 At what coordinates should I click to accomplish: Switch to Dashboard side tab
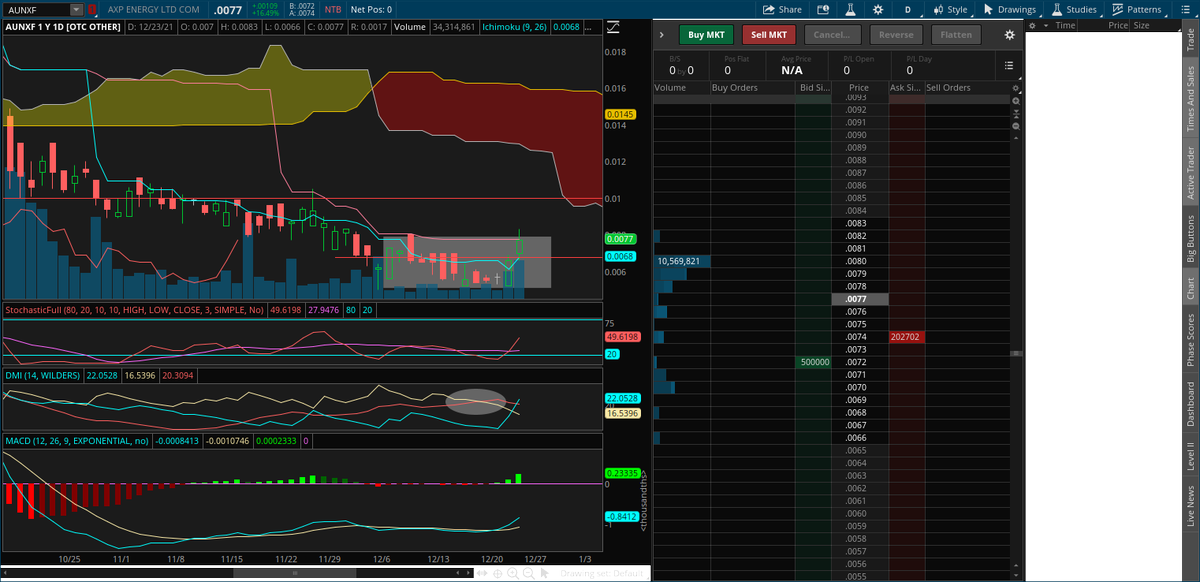1190,404
